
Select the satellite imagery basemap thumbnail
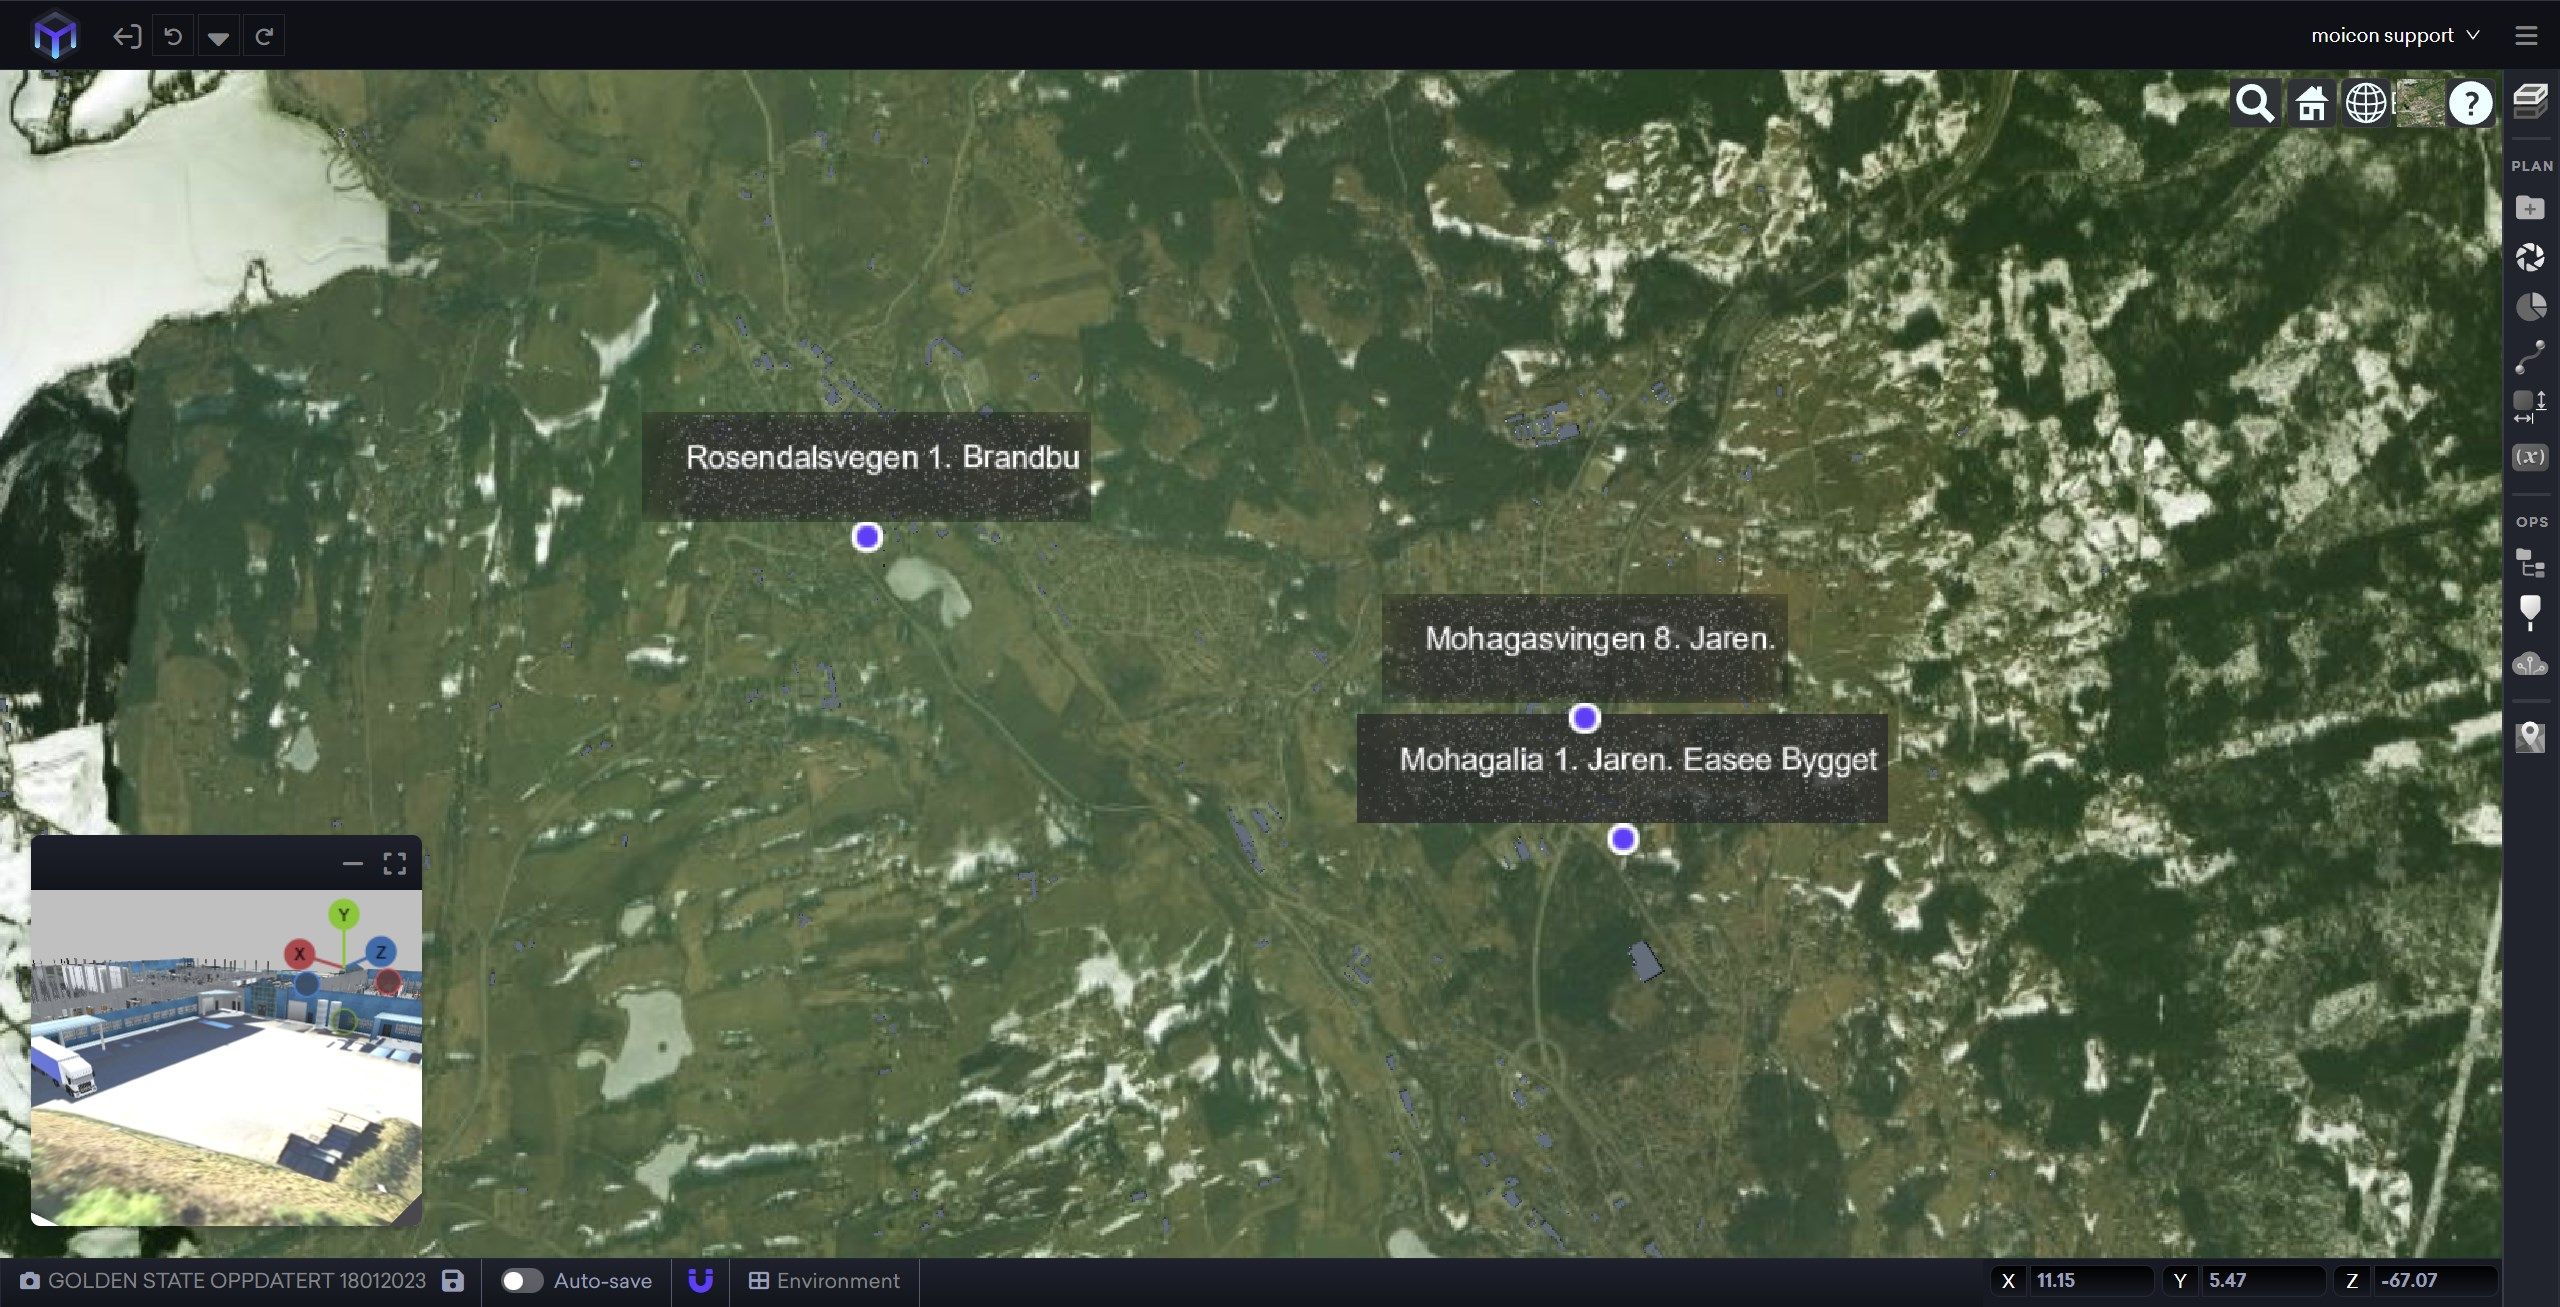click(2419, 103)
